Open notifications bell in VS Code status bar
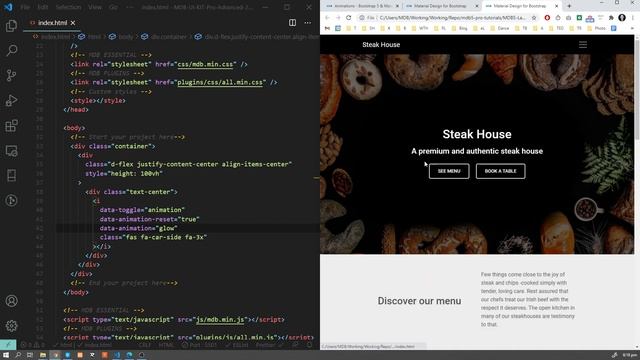Screen dimensions: 640x360 point(309,345)
